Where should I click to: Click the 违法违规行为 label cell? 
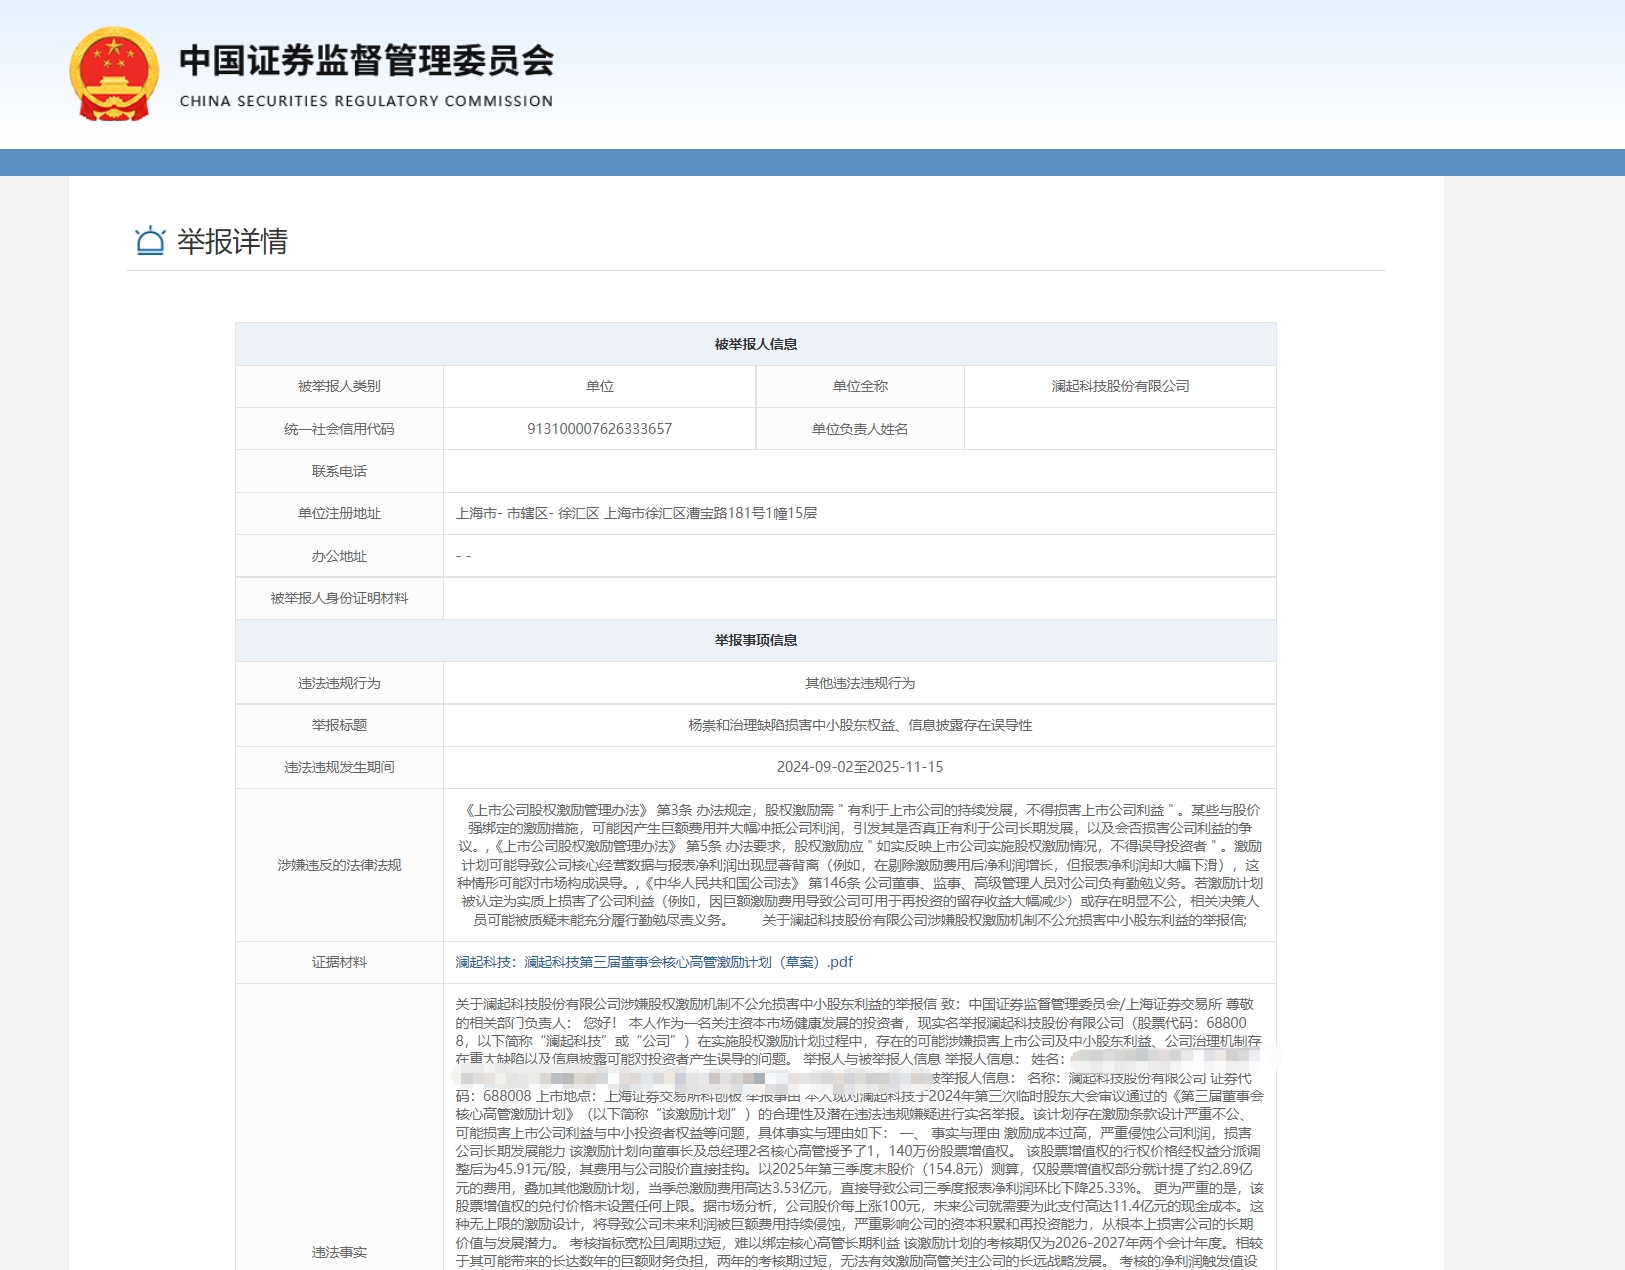(x=339, y=683)
